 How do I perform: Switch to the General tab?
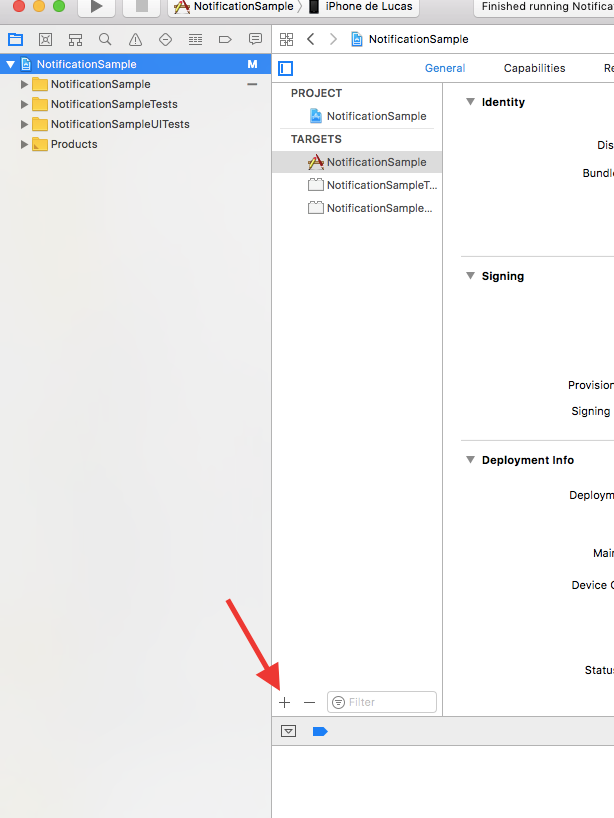pos(445,68)
